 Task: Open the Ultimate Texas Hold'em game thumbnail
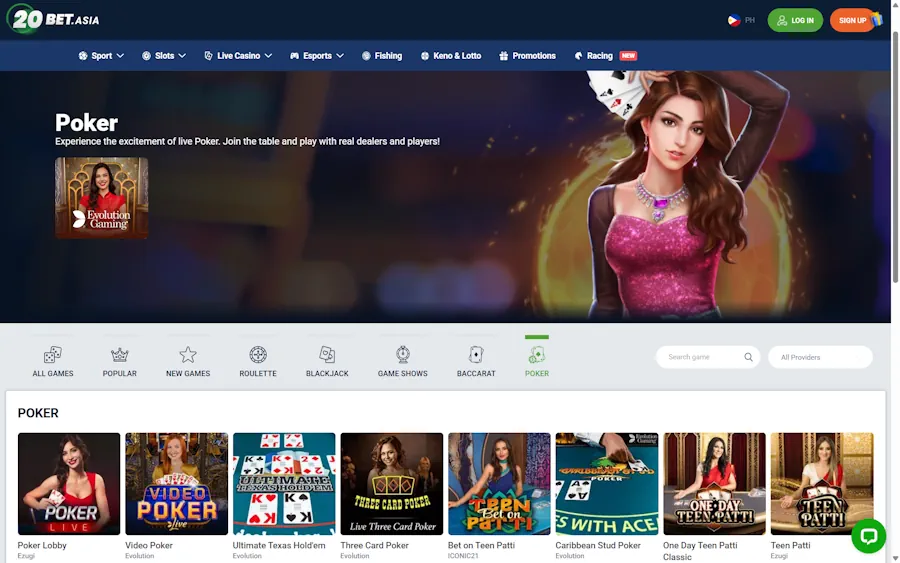point(284,484)
